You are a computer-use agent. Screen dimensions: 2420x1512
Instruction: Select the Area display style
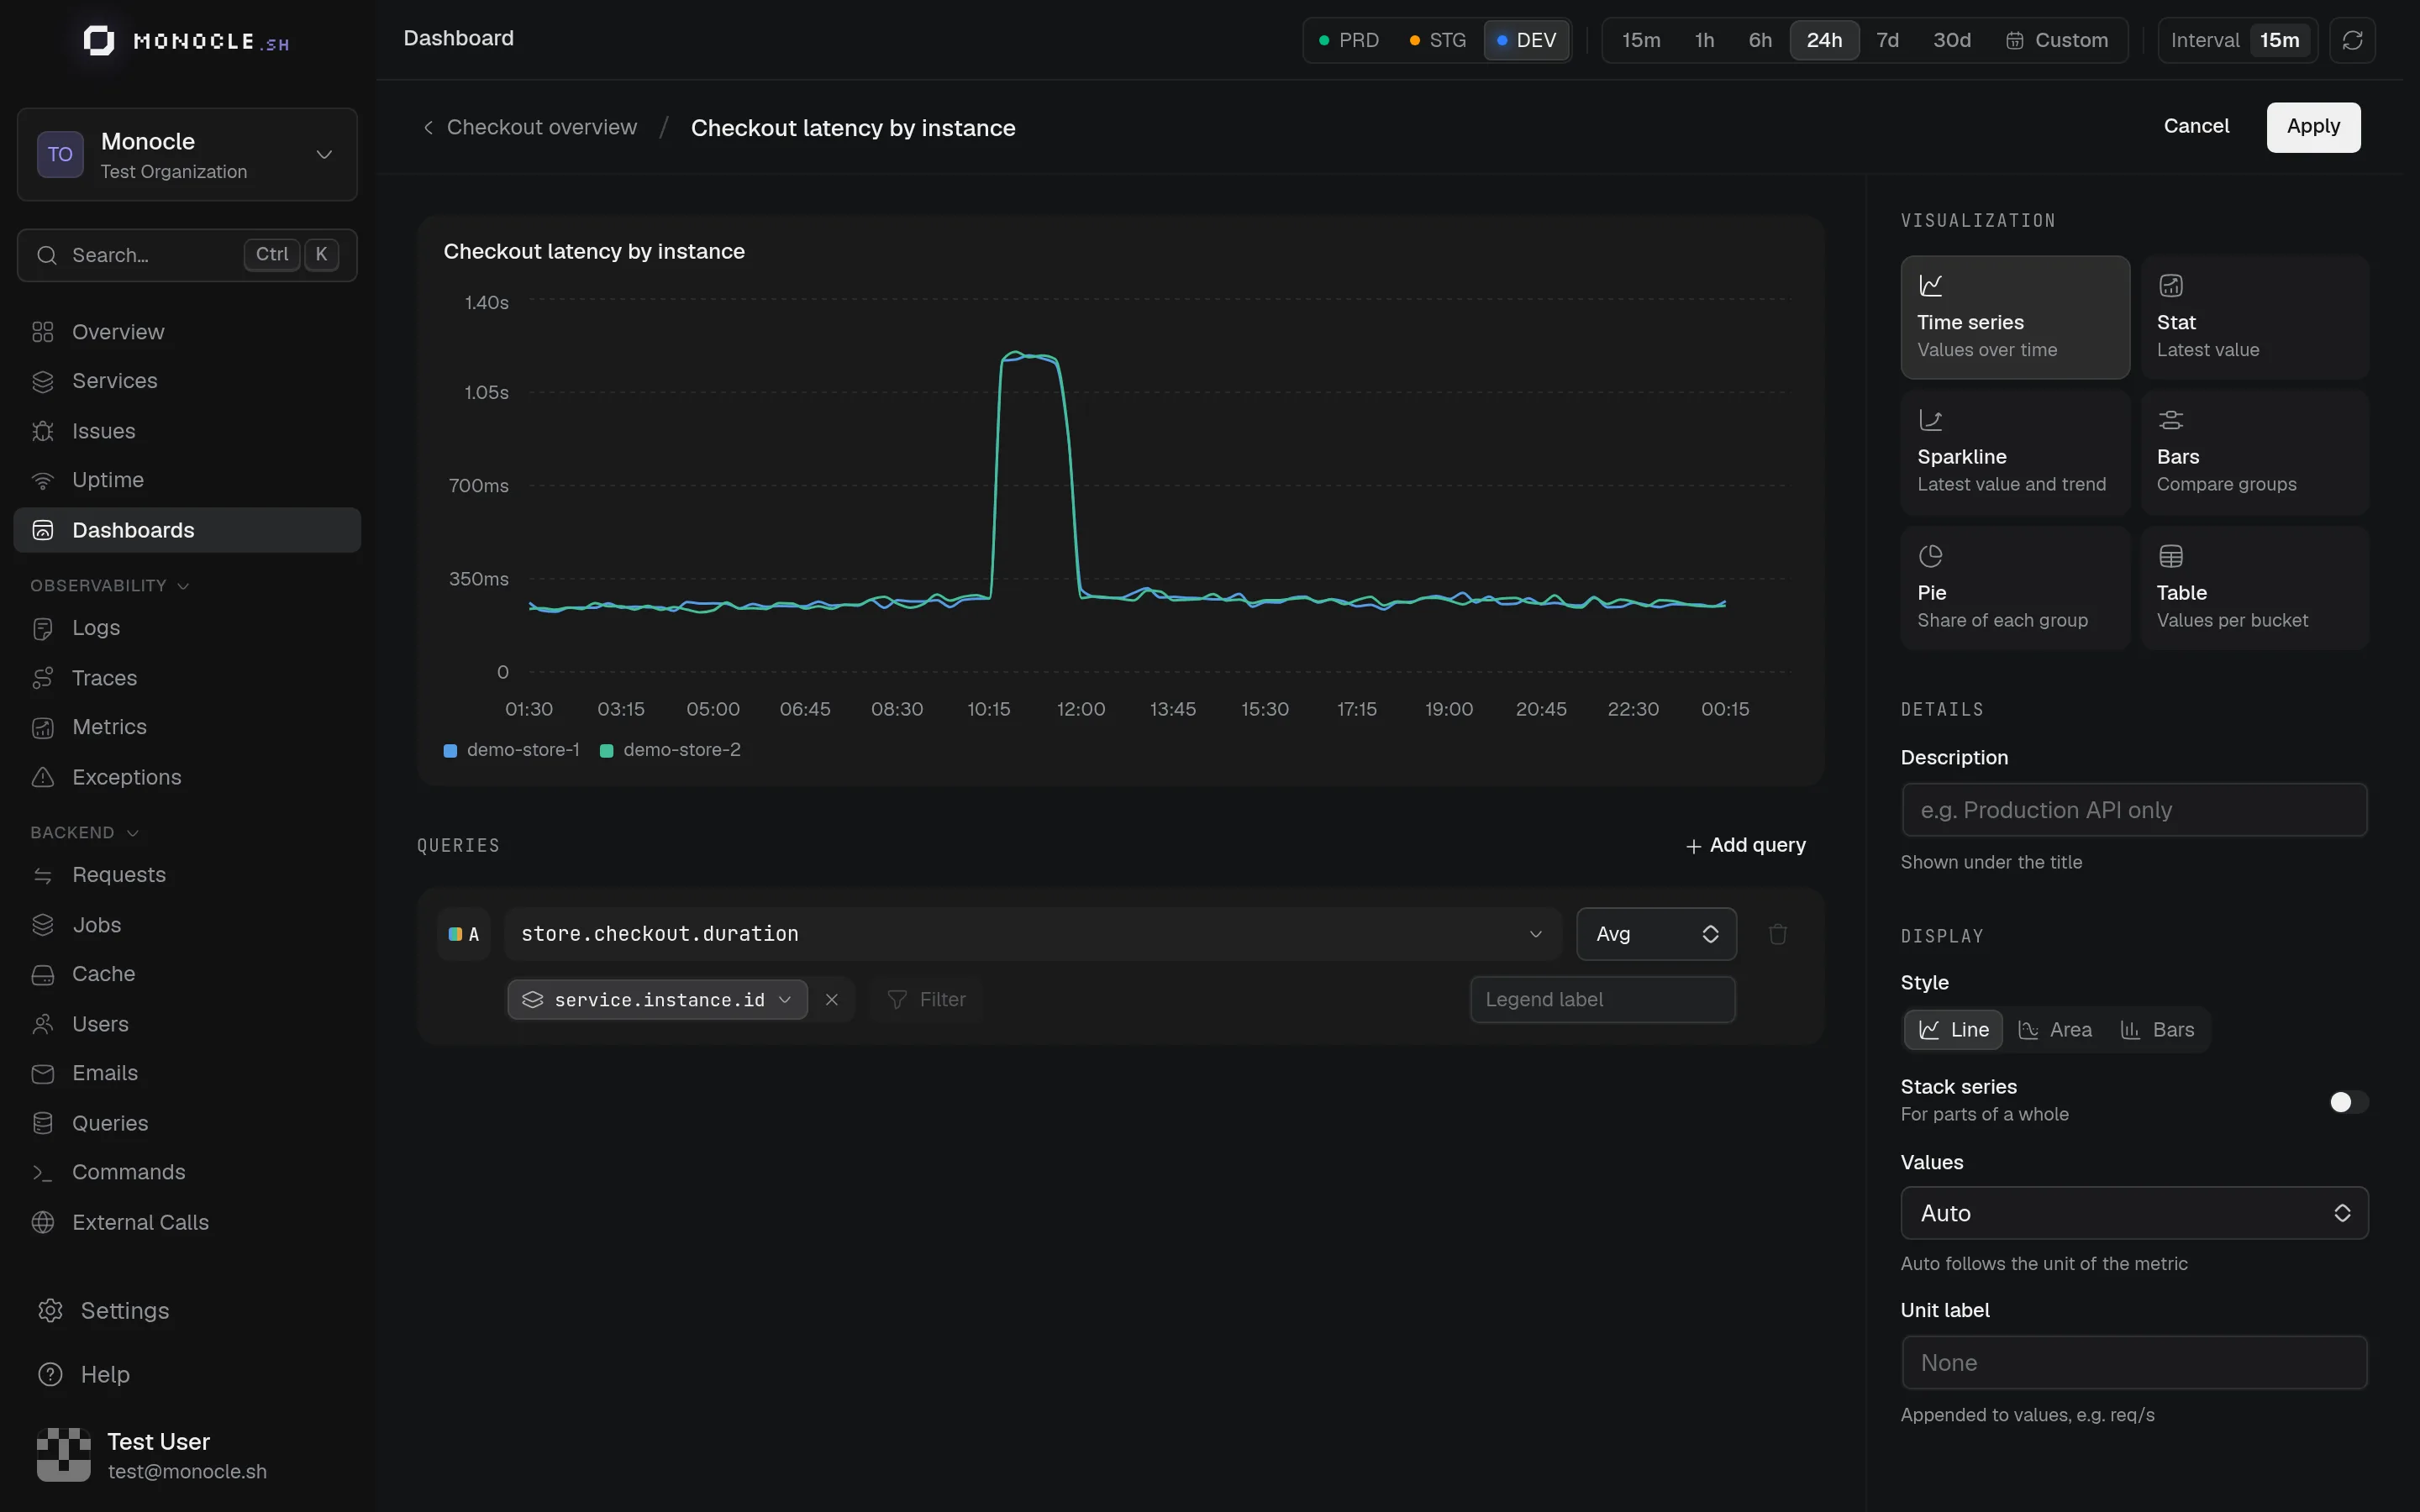(x=2055, y=1030)
